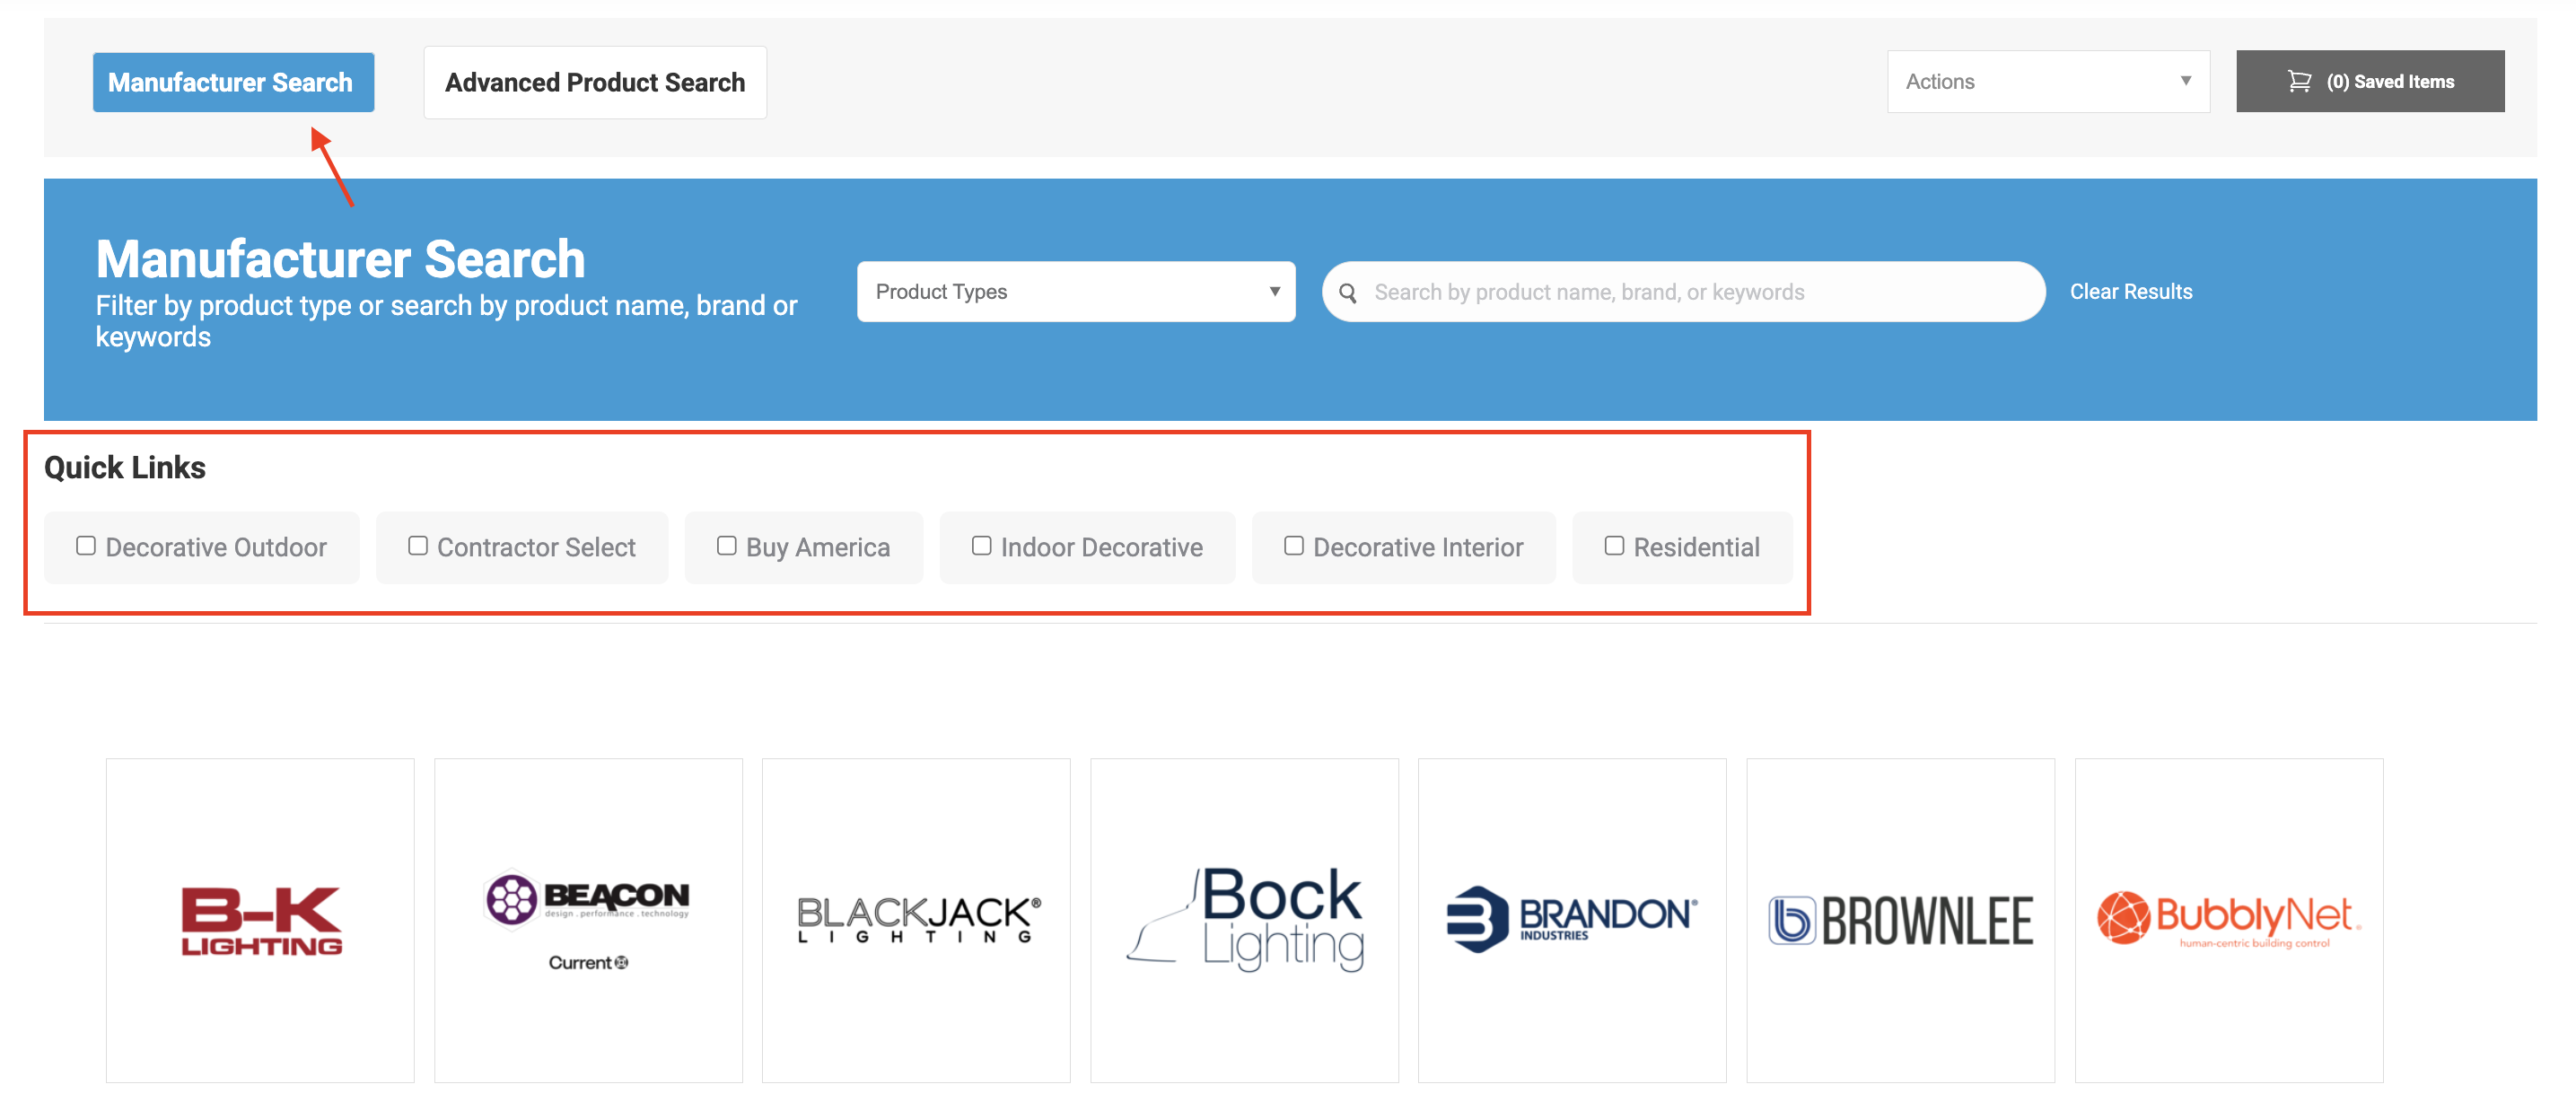Open the Product Types dropdown
Image resolution: width=2576 pixels, height=1102 pixels.
[1075, 292]
